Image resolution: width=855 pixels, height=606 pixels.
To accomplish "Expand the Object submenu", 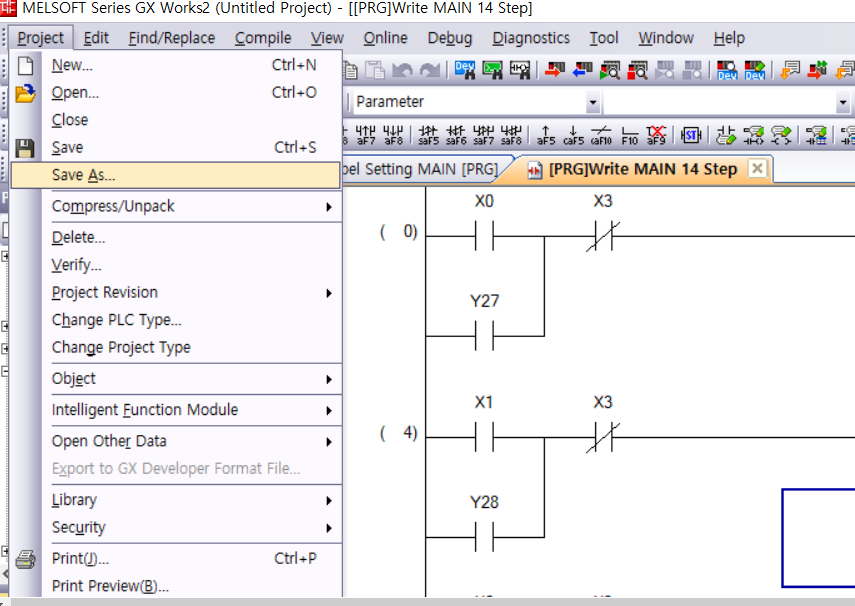I will pyautogui.click(x=328, y=379).
